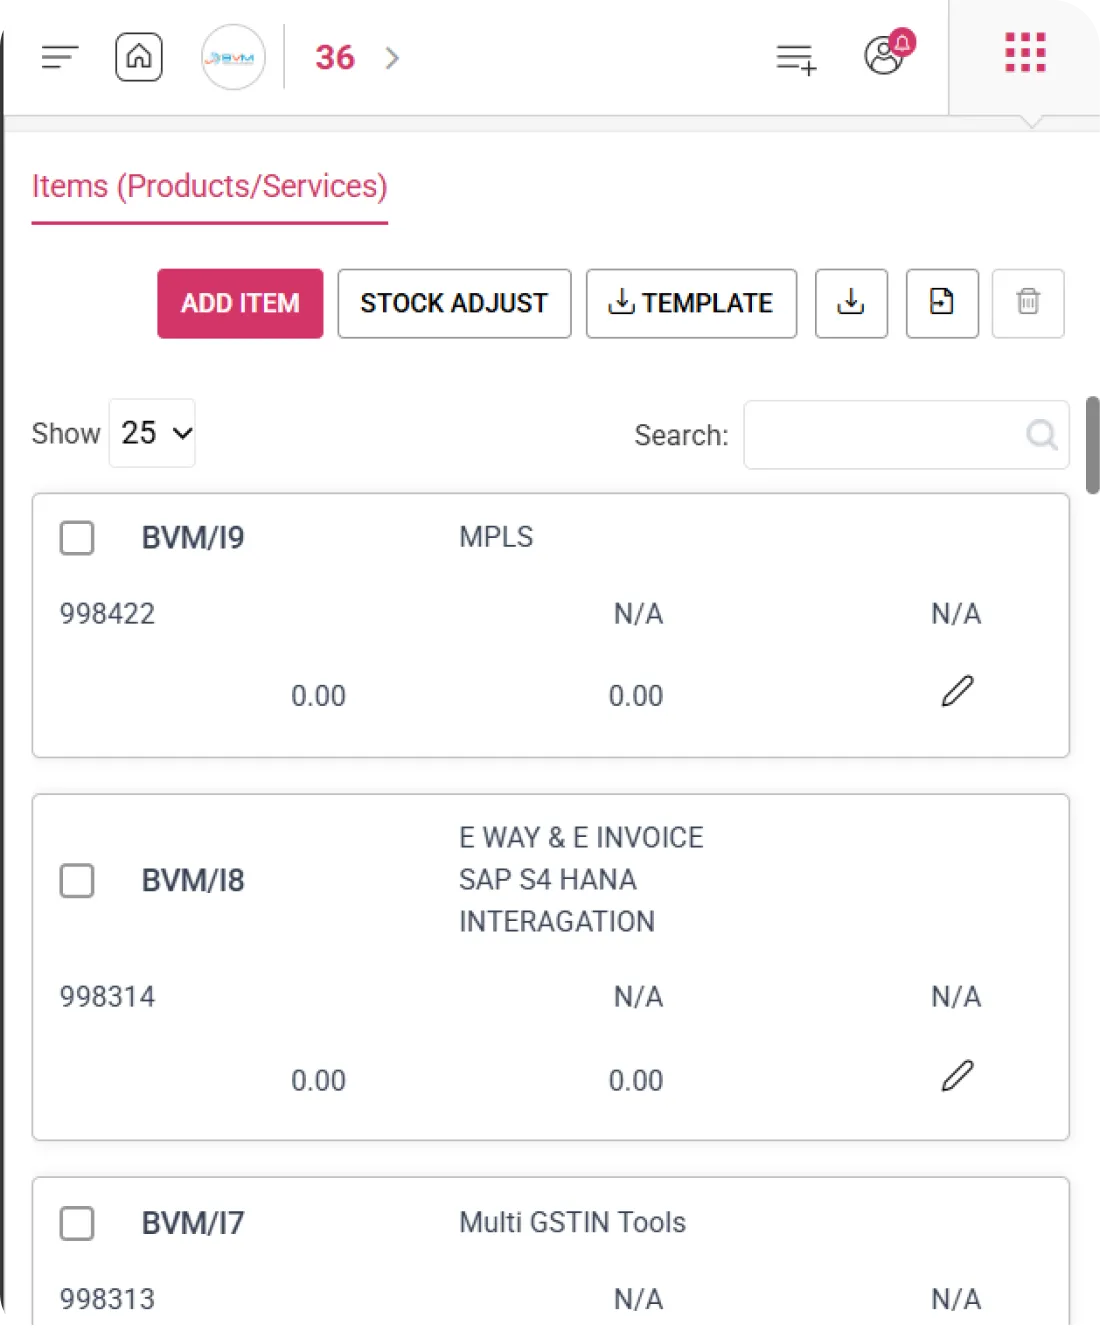Click the import file icon button
Viewport: 1100px width, 1341px height.
coord(942,303)
